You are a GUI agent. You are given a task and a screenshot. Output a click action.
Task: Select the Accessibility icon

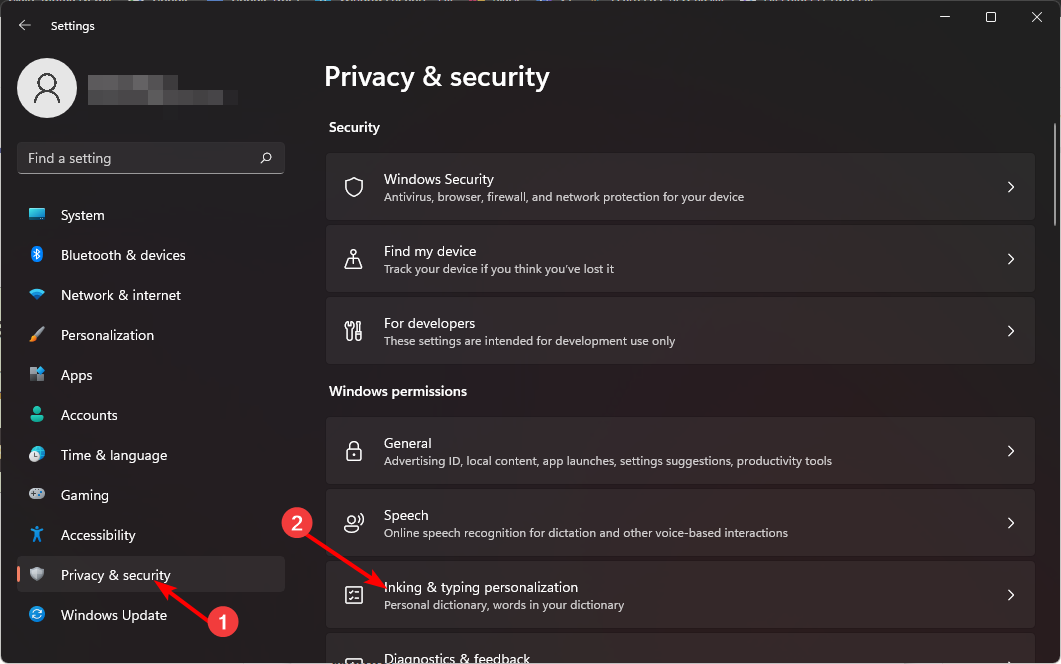point(38,535)
